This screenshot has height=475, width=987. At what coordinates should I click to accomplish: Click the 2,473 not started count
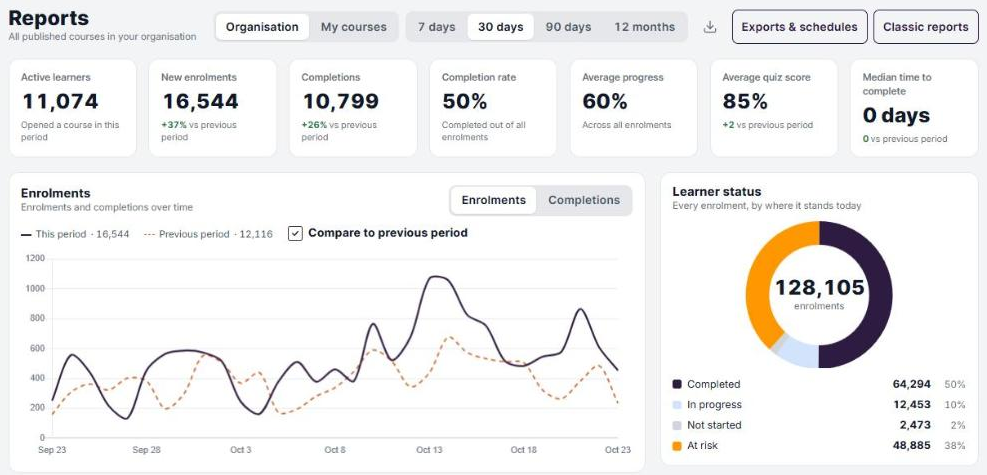pyautogui.click(x=915, y=425)
